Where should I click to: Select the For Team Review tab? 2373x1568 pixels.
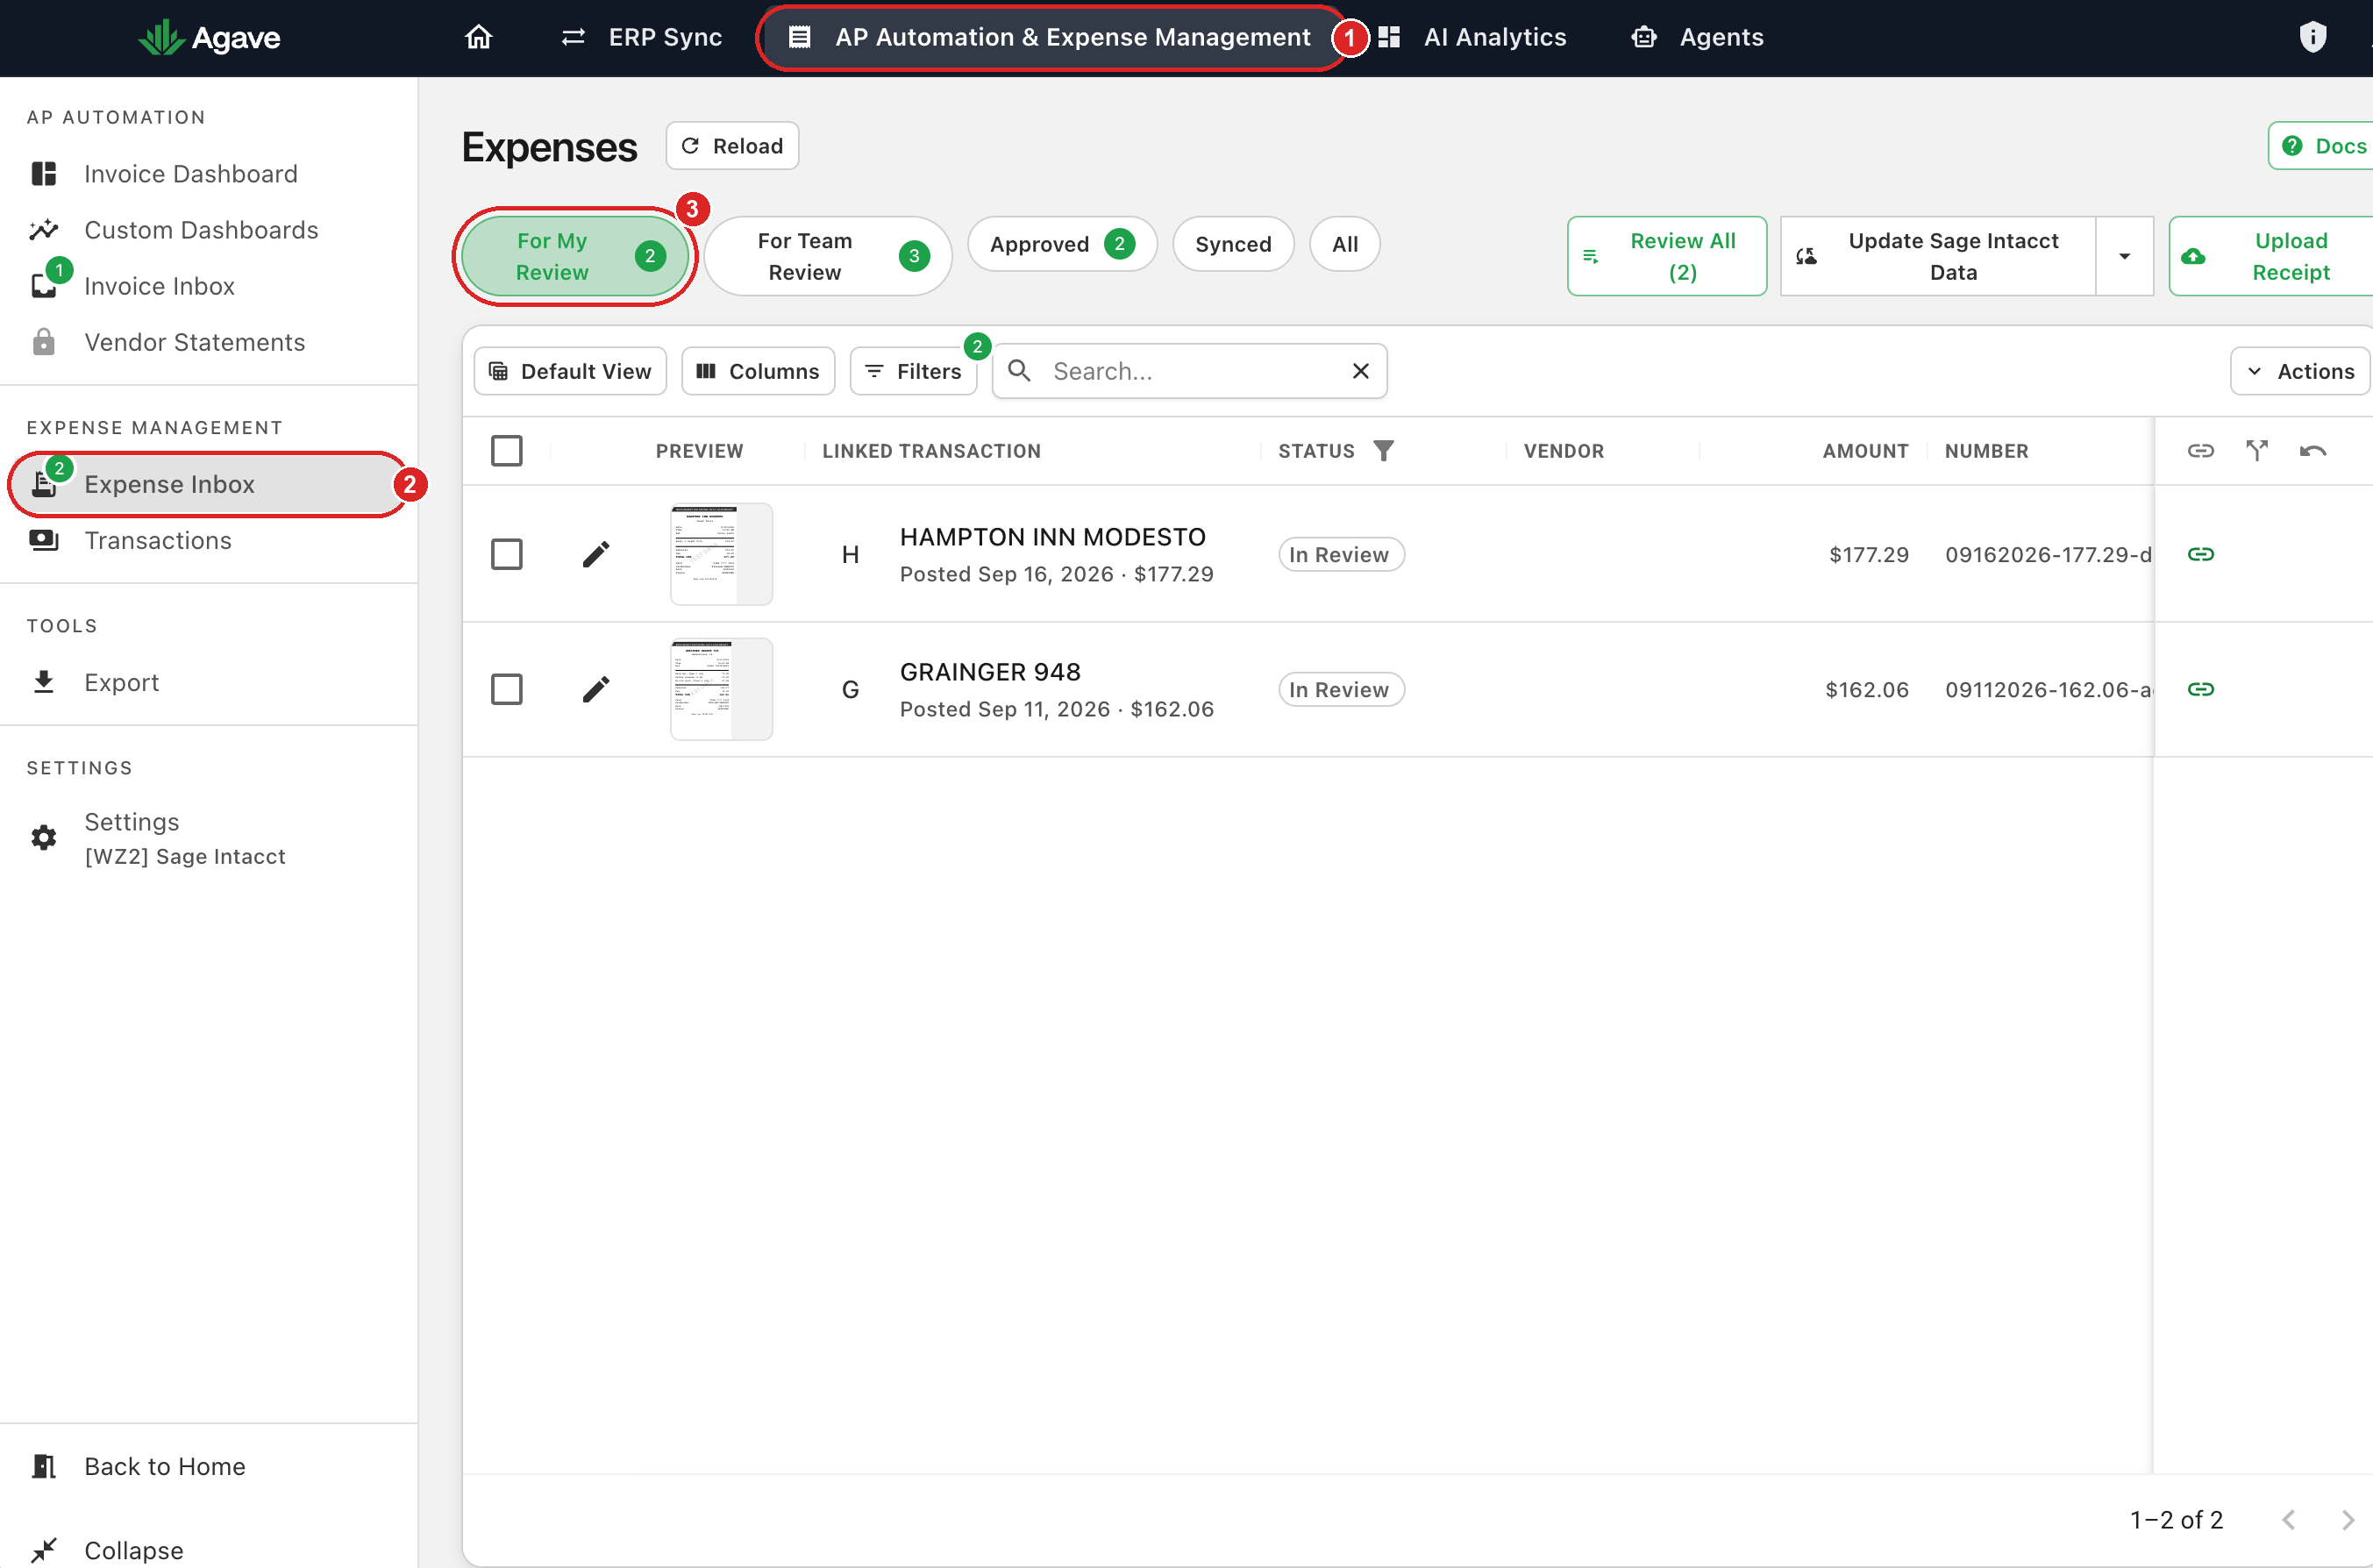point(828,256)
